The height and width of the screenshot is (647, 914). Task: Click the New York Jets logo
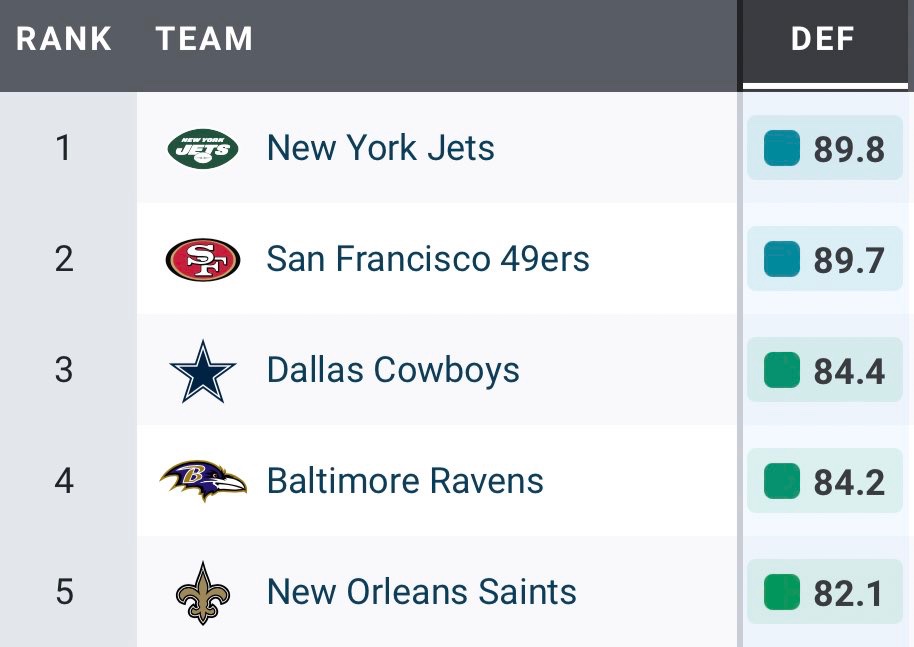click(x=203, y=149)
